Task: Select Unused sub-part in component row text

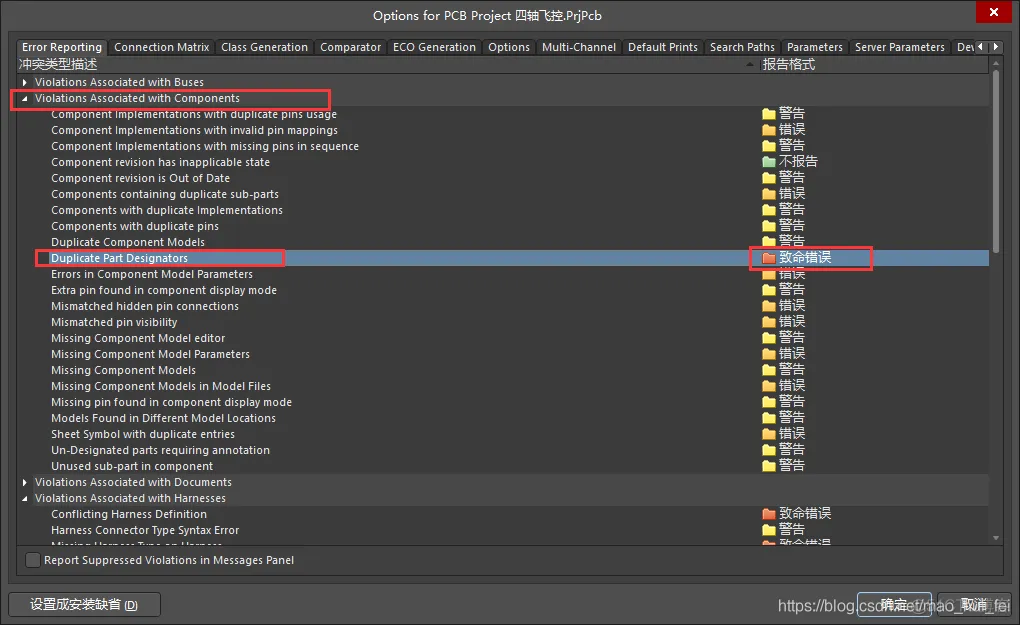Action: tap(132, 466)
